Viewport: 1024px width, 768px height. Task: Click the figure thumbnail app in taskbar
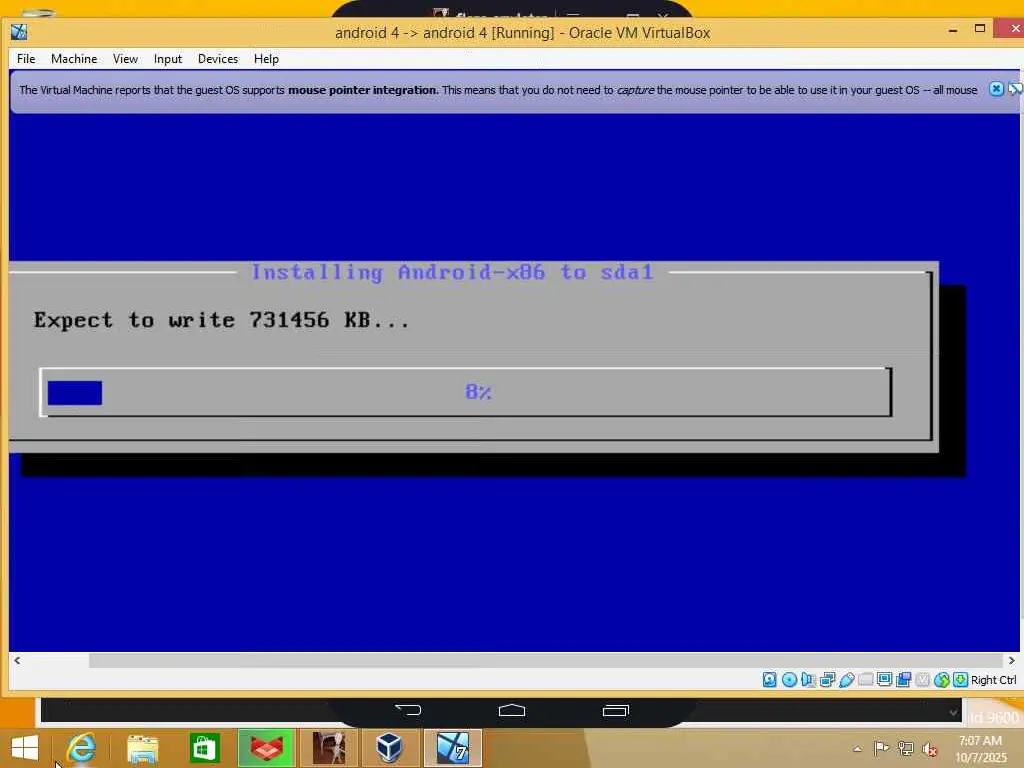pyautogui.click(x=328, y=748)
